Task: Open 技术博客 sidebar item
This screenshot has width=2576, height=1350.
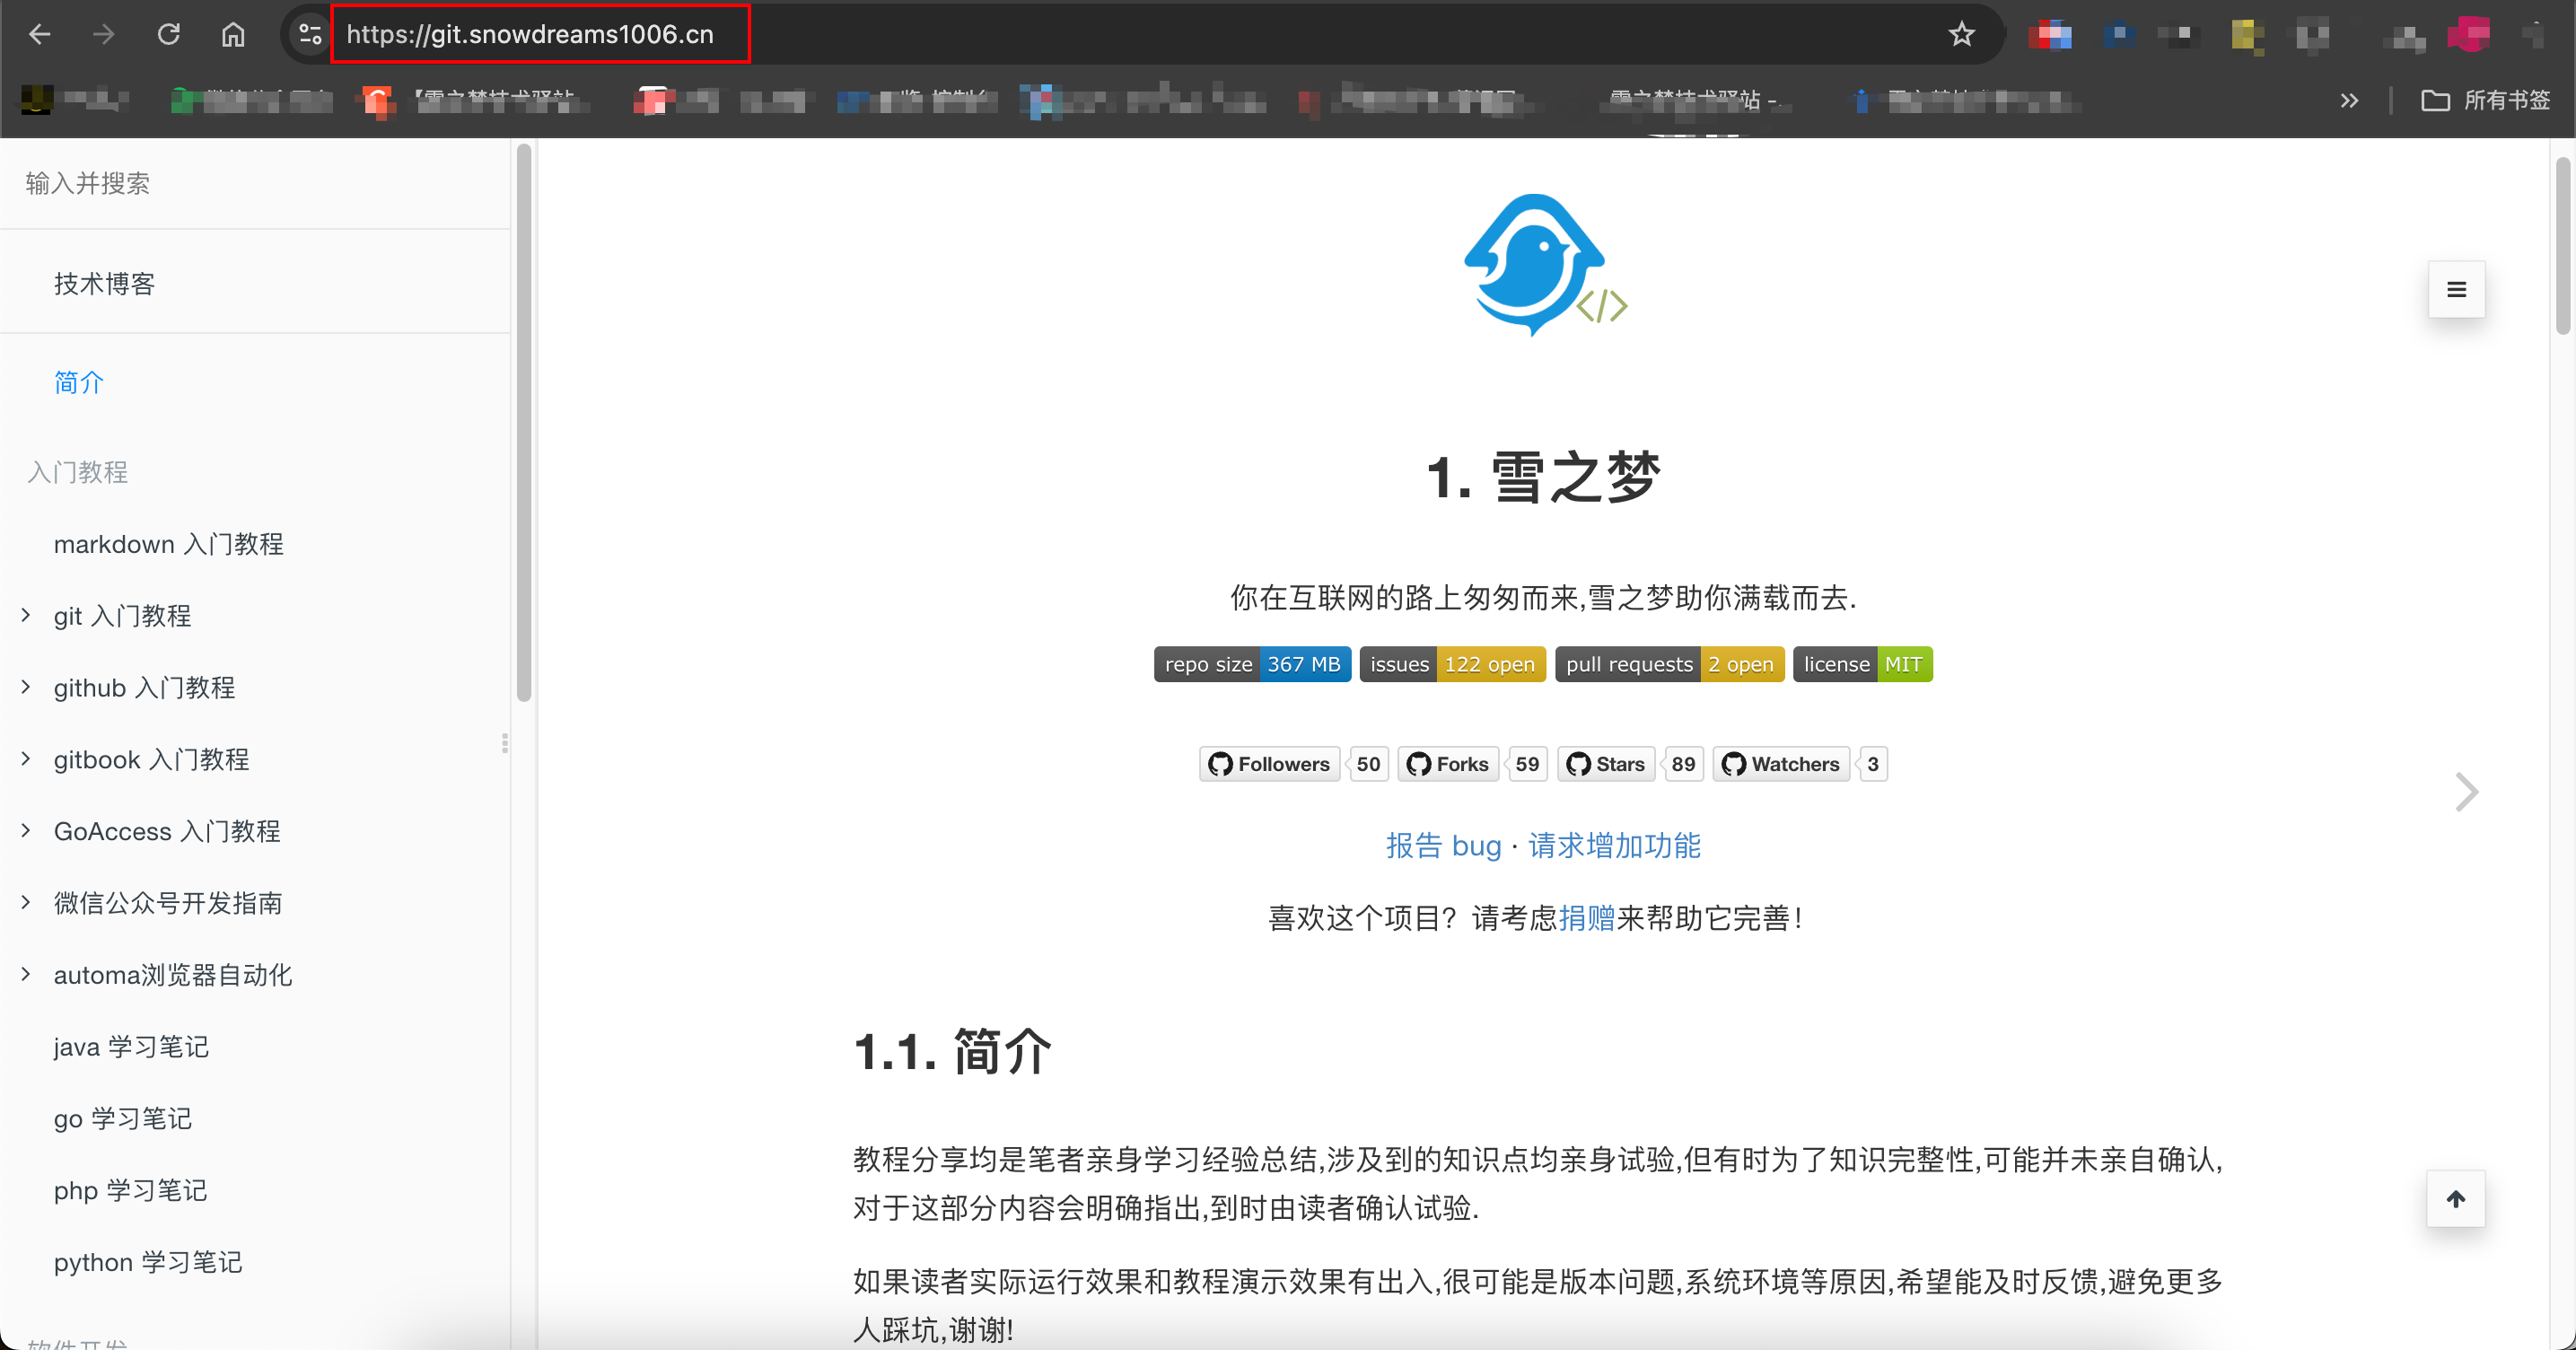Action: (x=104, y=284)
